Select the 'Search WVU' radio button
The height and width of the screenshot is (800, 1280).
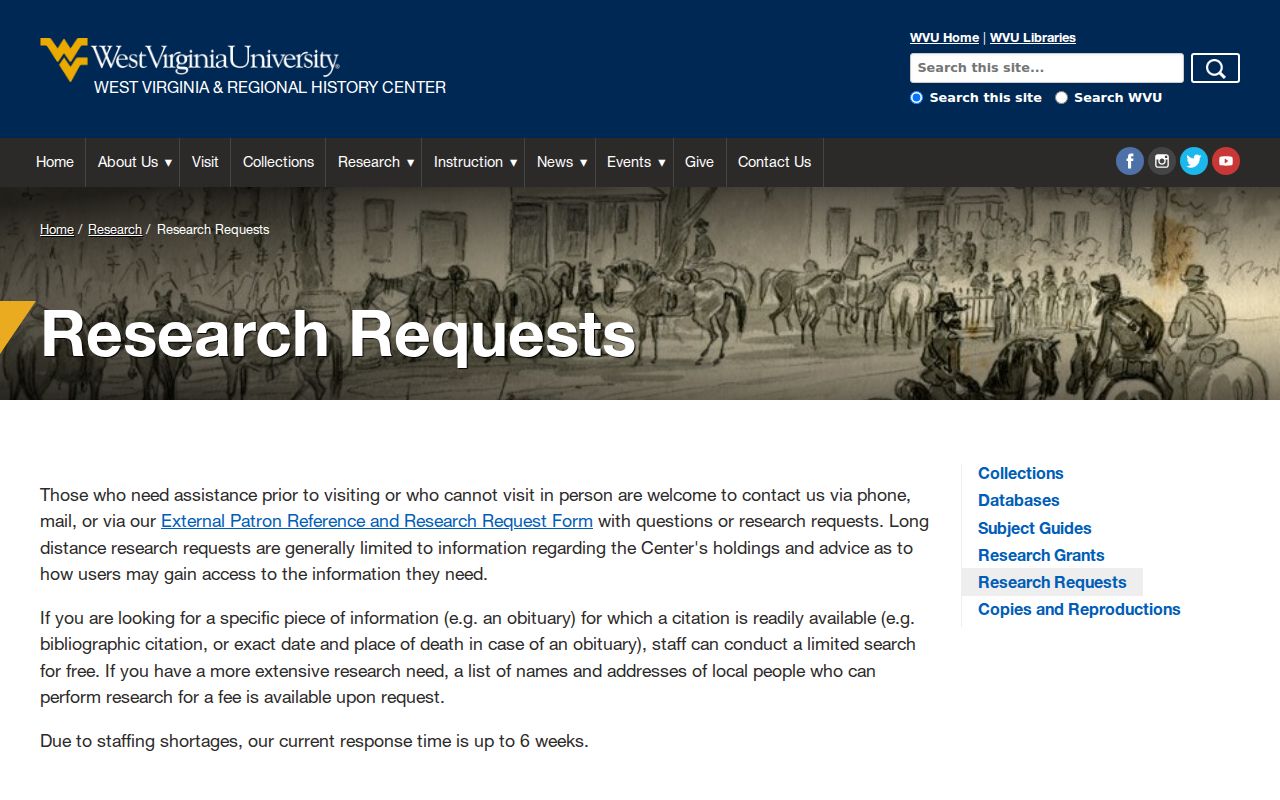1061,98
